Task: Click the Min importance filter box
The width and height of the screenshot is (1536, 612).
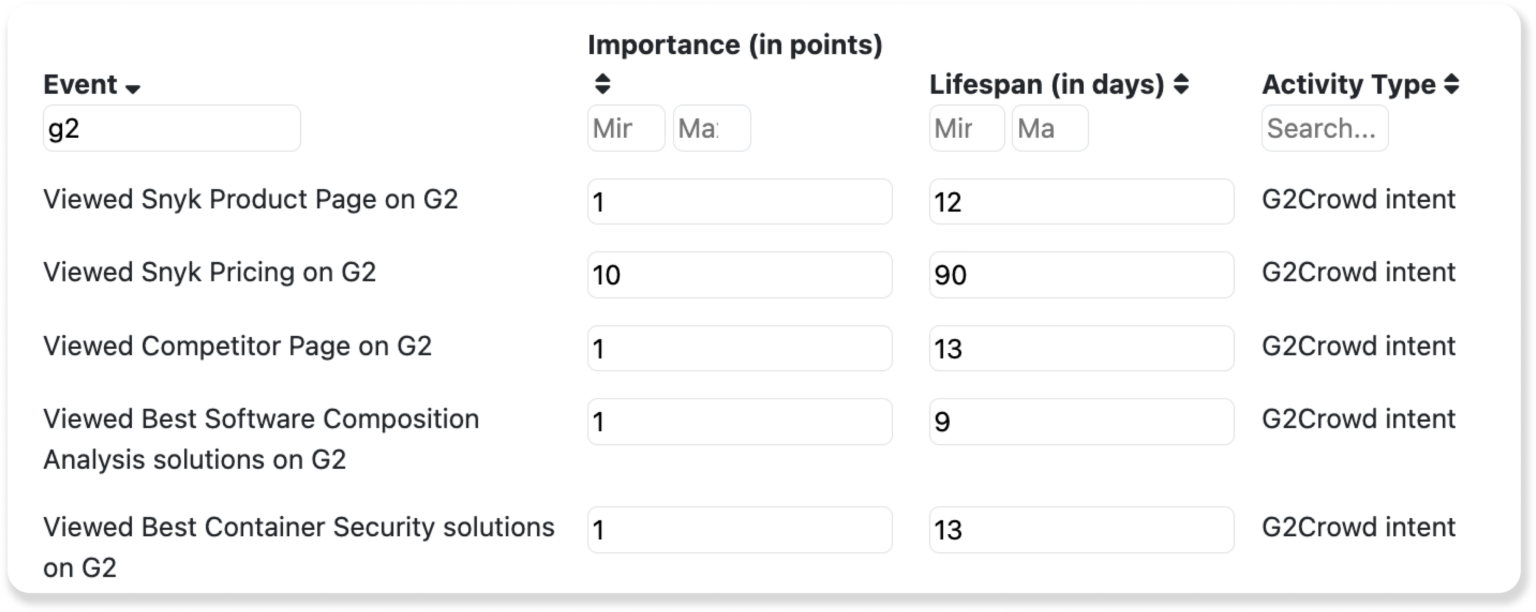Action: pos(626,127)
